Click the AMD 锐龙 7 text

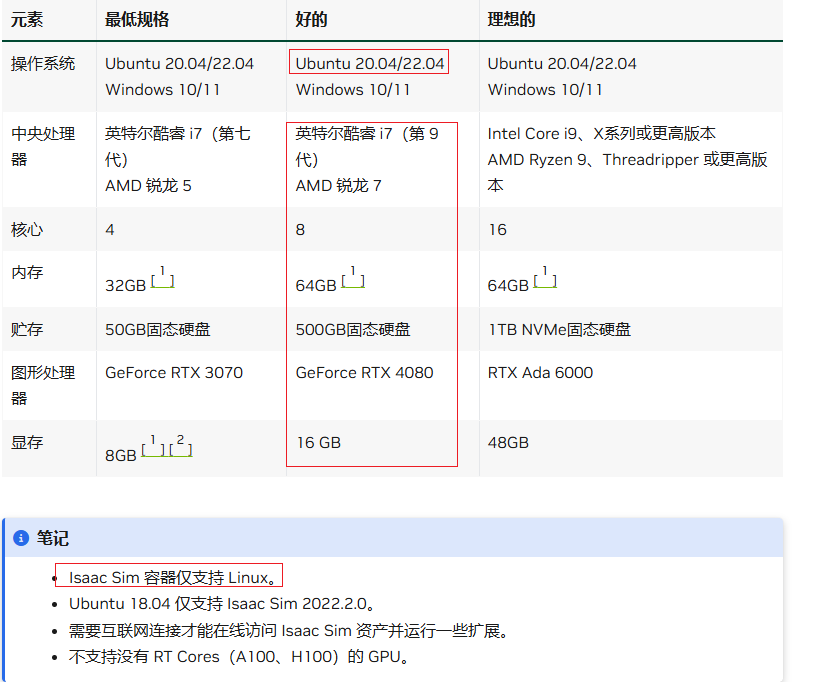pyautogui.click(x=338, y=185)
